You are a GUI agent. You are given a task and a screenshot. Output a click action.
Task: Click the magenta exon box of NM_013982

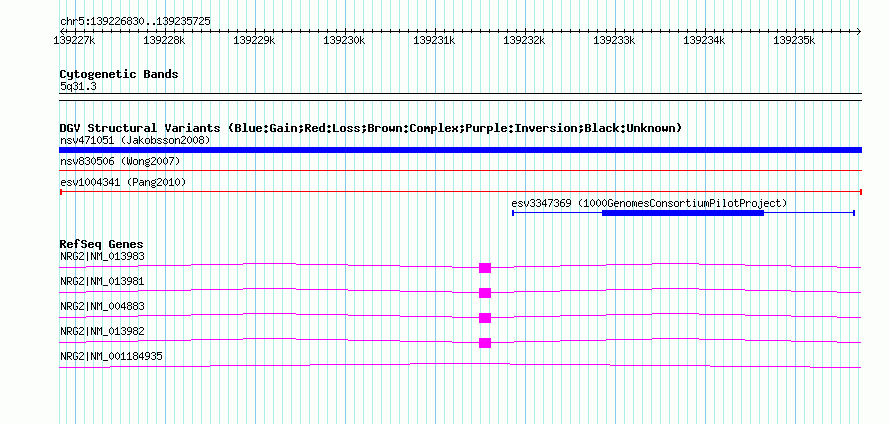click(485, 343)
